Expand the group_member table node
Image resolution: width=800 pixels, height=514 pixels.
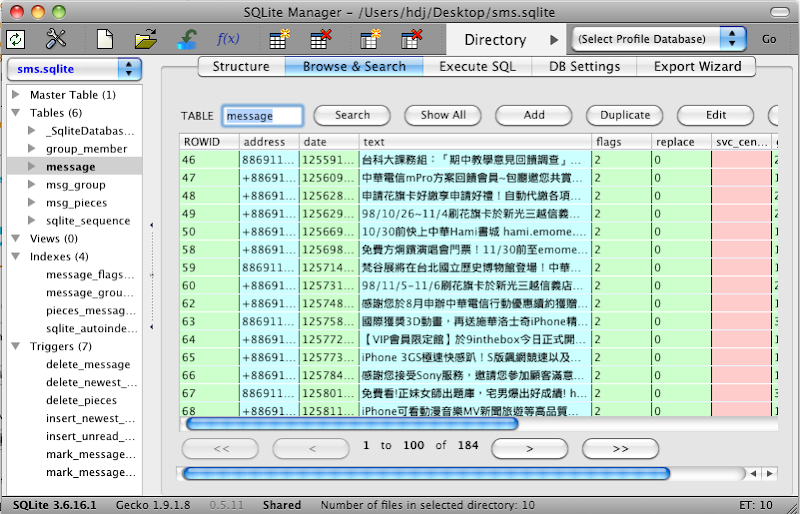(x=32, y=149)
